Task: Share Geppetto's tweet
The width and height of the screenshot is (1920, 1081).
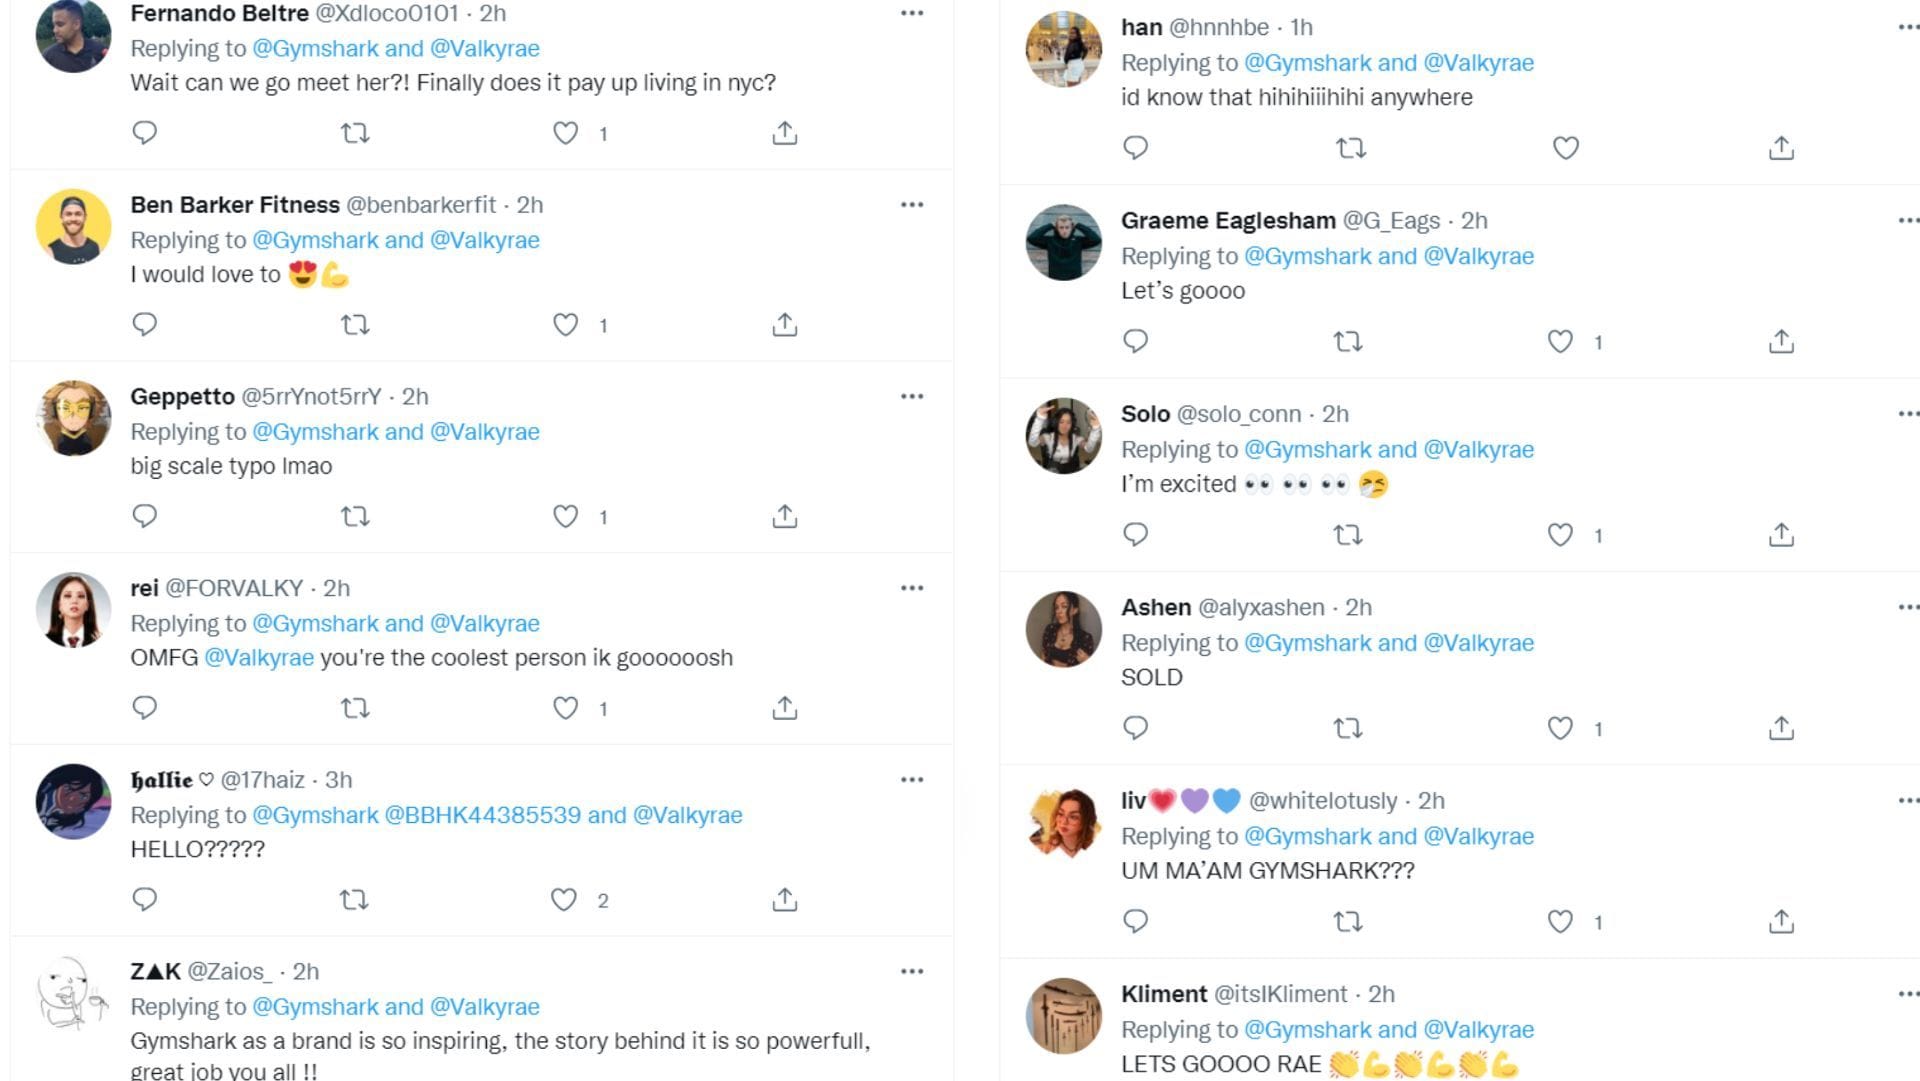Action: 785,516
